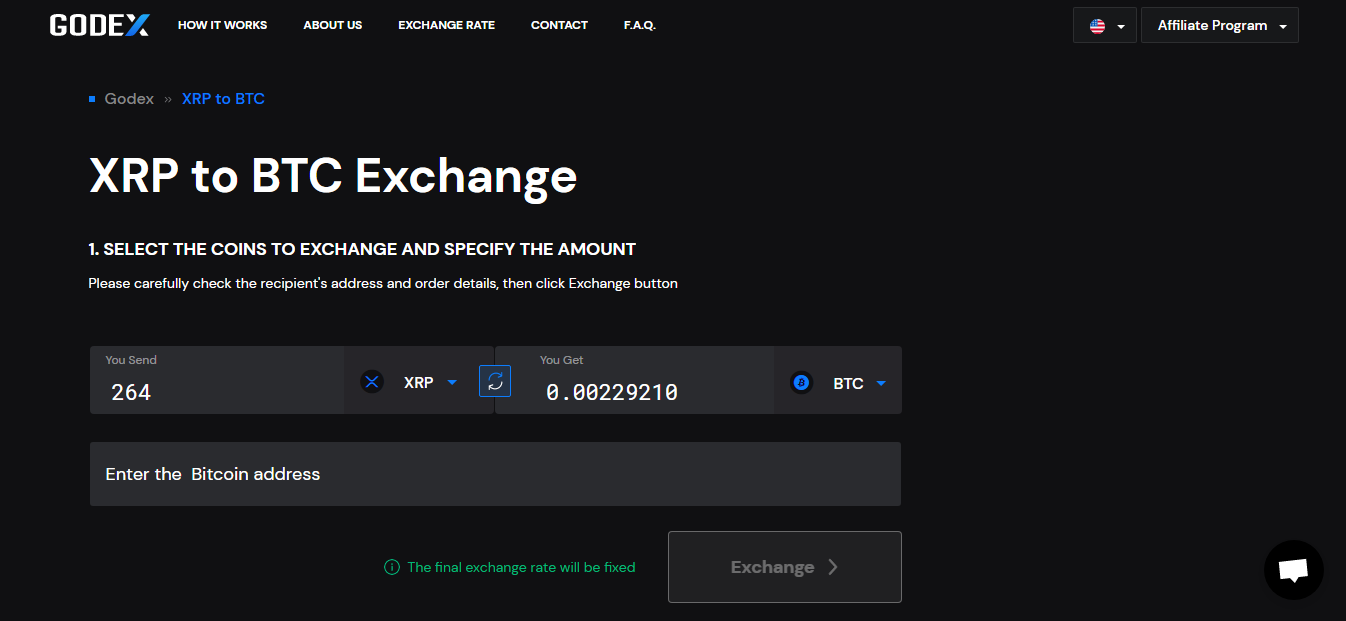Click the XRP coin icon
1346x621 pixels.
pyautogui.click(x=372, y=382)
